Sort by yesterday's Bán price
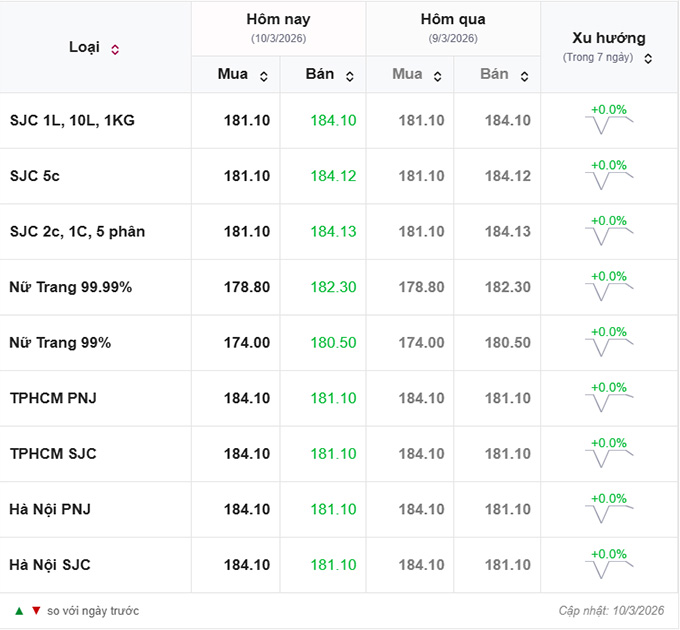Viewport: 680px width, 630px height. 525,76
